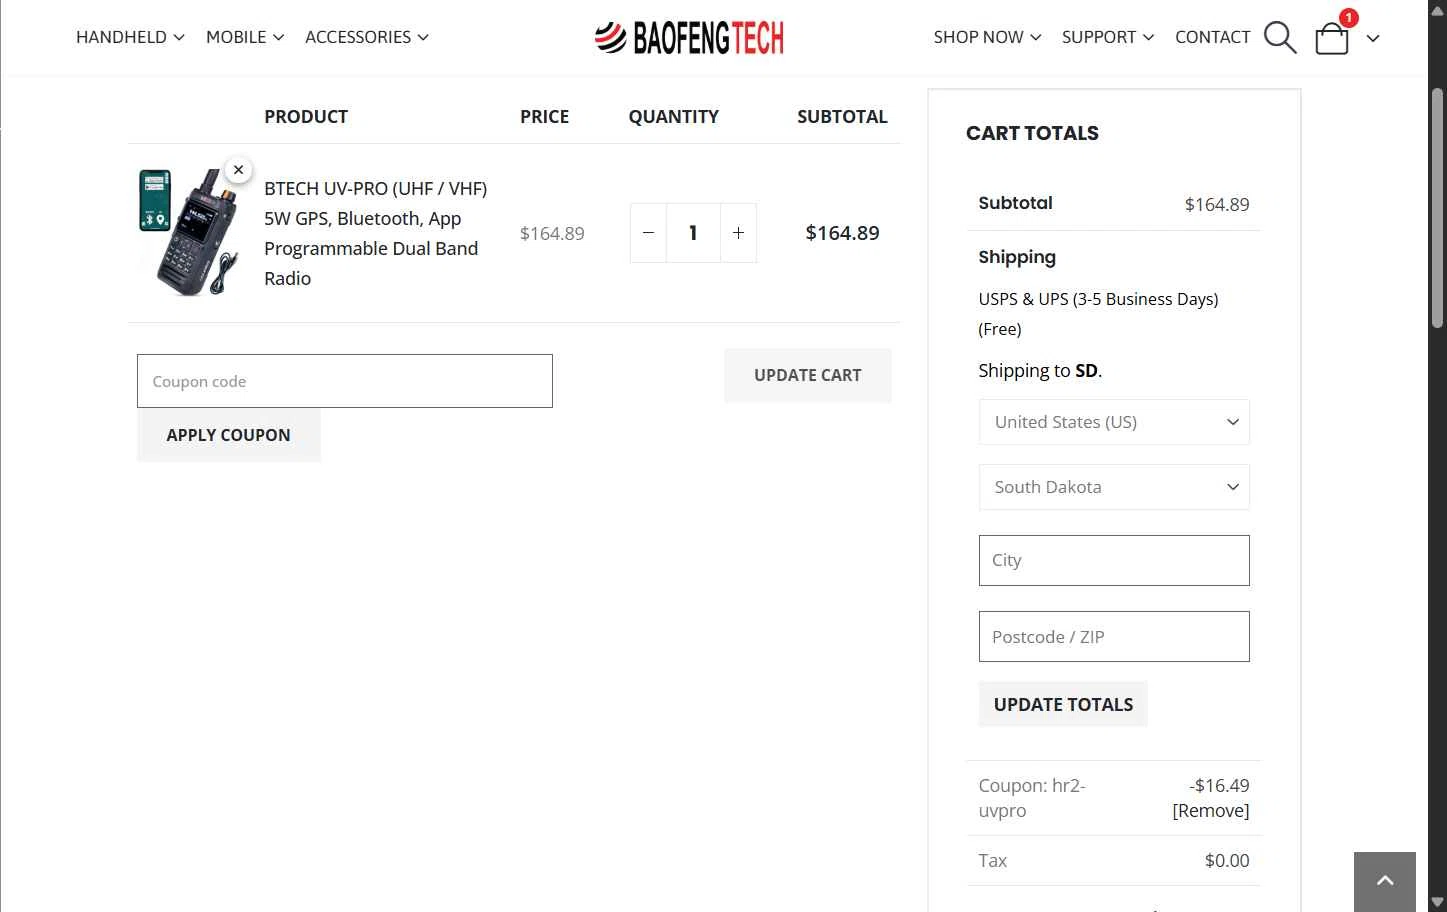Click the Postcode / ZIP field
This screenshot has height=912, width=1447.
click(x=1114, y=637)
